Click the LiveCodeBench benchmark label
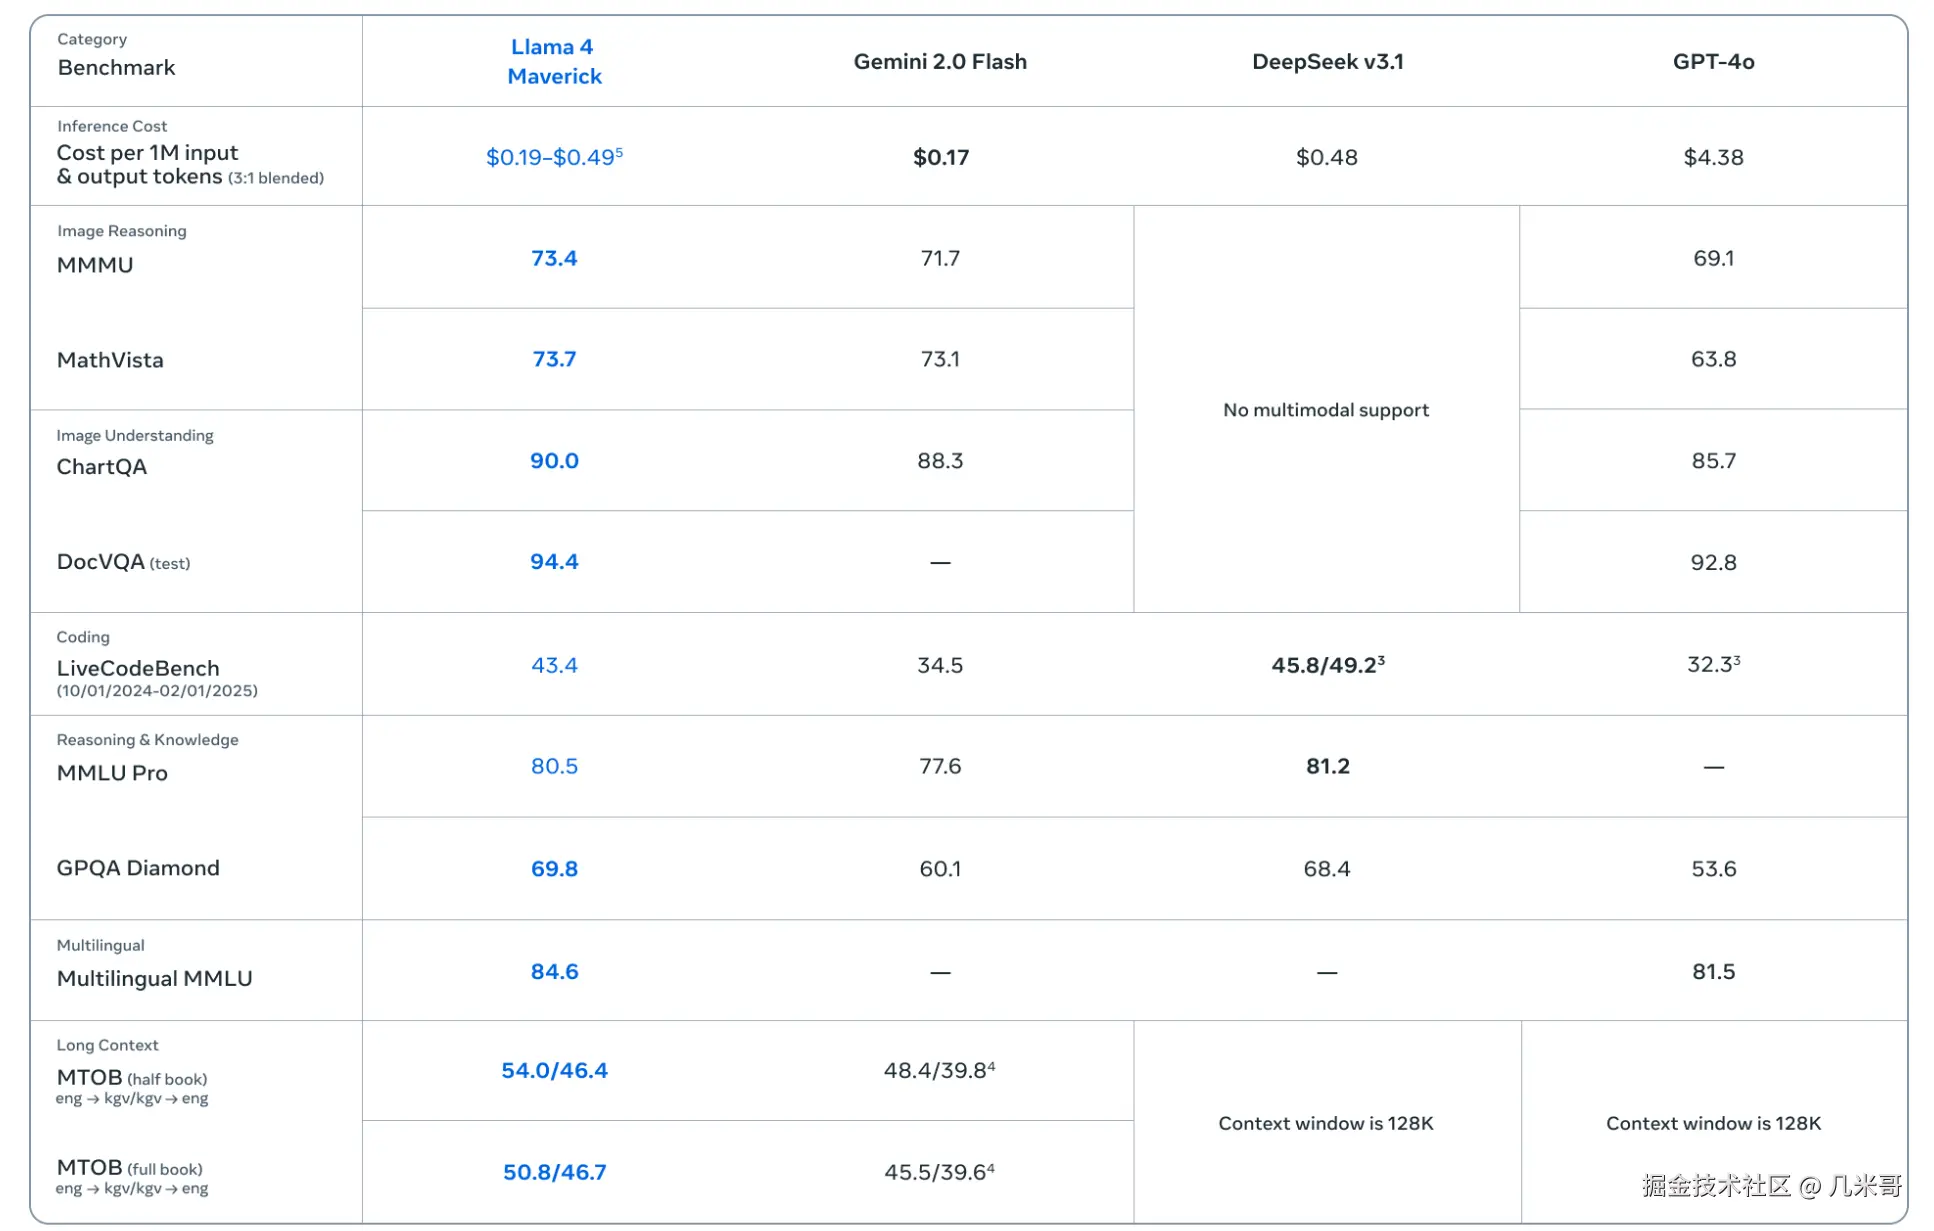 (138, 668)
